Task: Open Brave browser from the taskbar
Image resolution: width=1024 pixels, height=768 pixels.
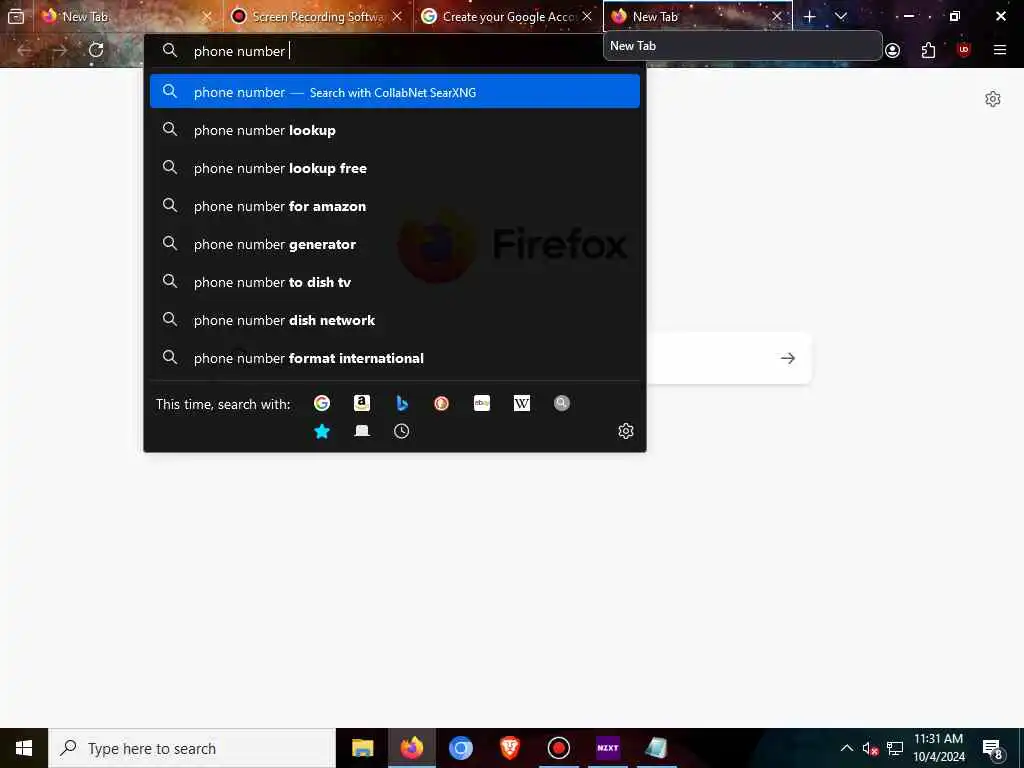Action: [x=509, y=748]
